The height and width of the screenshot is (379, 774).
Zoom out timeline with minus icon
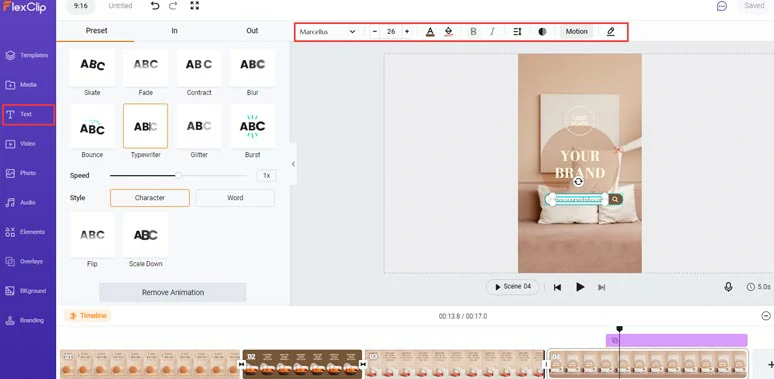[766, 316]
